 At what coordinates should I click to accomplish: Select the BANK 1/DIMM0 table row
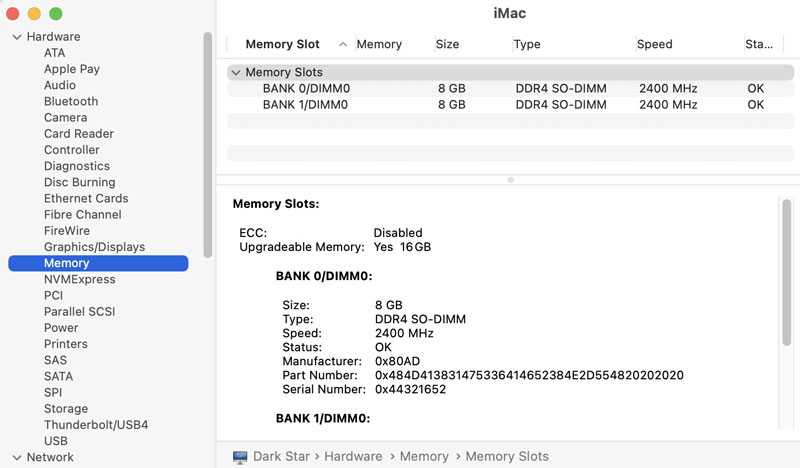(x=510, y=105)
